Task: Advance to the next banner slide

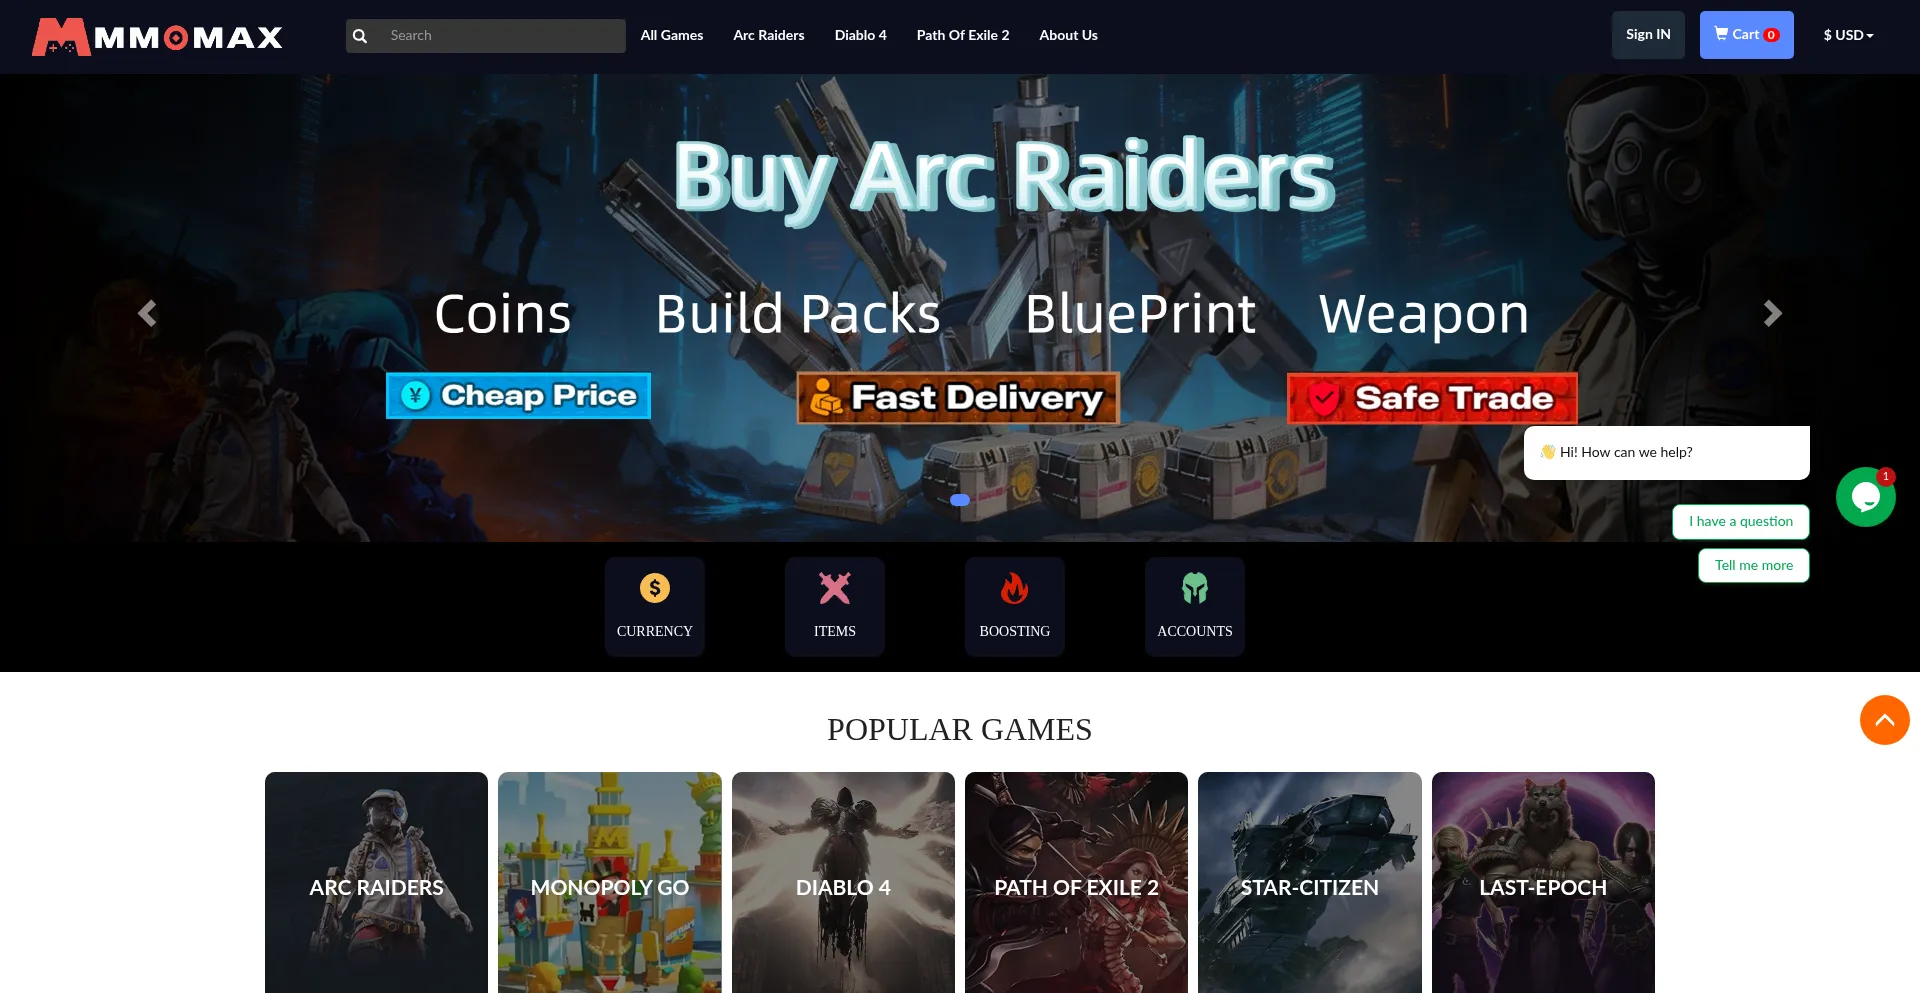Action: tap(1772, 313)
